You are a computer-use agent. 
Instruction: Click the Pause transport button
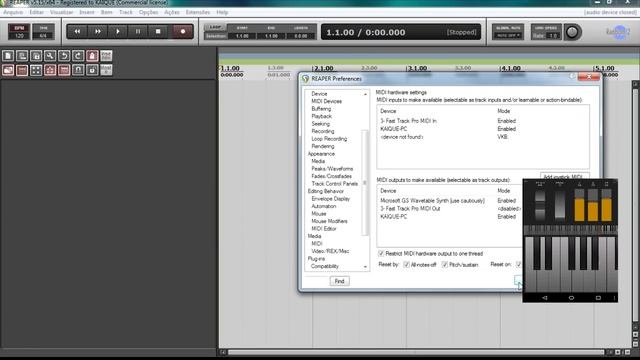138,31
